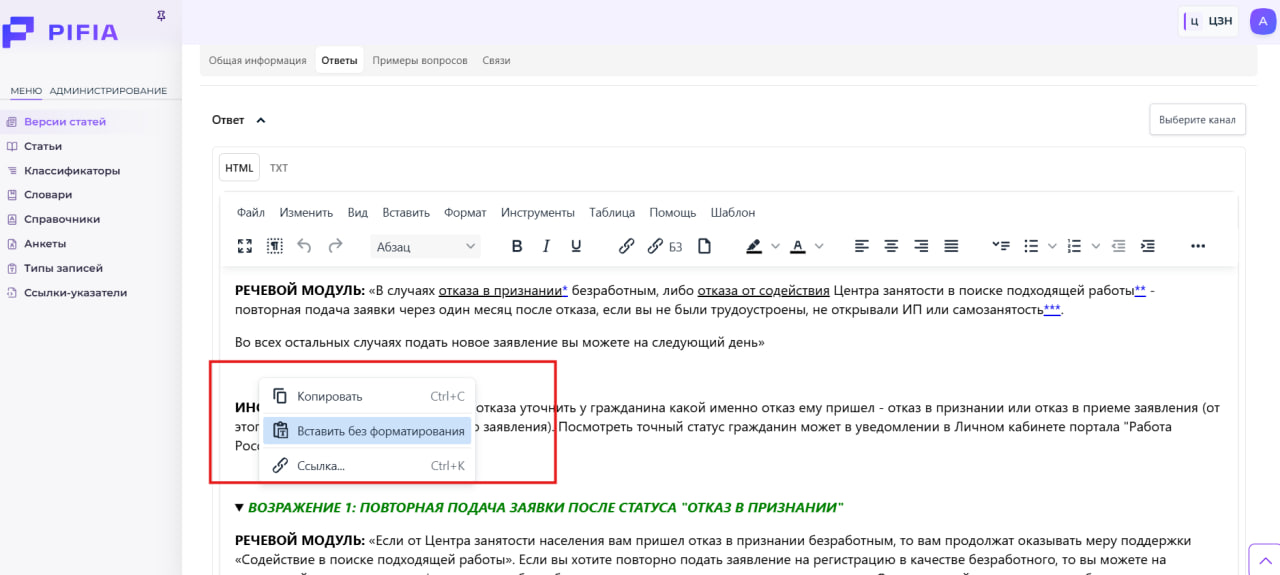Toggle bold formatting
Viewport: 1280px width, 575px height.
[x=517, y=246]
